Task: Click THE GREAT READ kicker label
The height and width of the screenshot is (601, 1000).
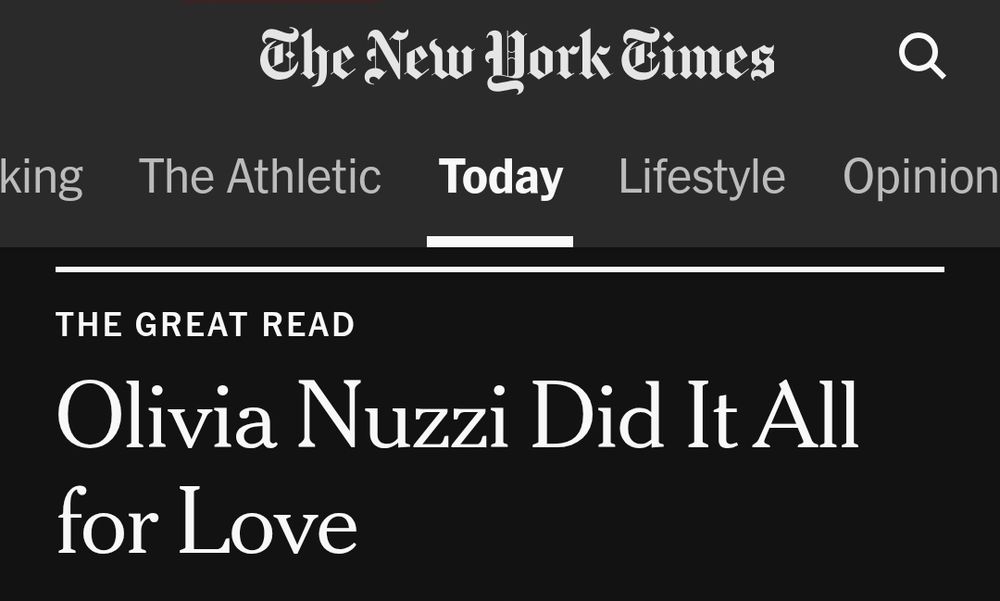Action: 205,324
